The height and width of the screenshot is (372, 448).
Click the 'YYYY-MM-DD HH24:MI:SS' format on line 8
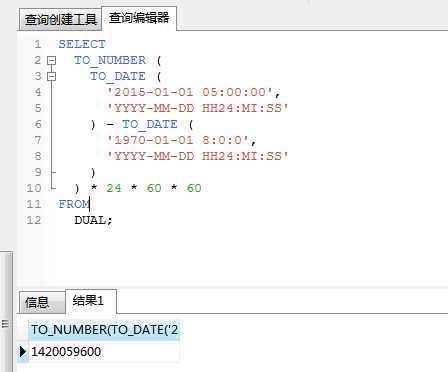(198, 156)
